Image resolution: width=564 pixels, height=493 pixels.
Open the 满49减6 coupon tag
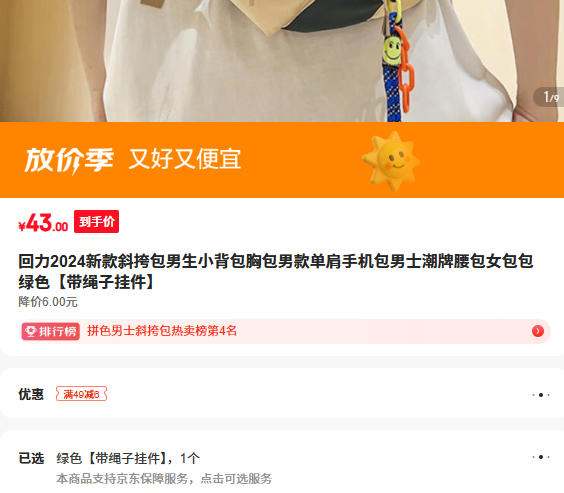[x=81, y=394]
